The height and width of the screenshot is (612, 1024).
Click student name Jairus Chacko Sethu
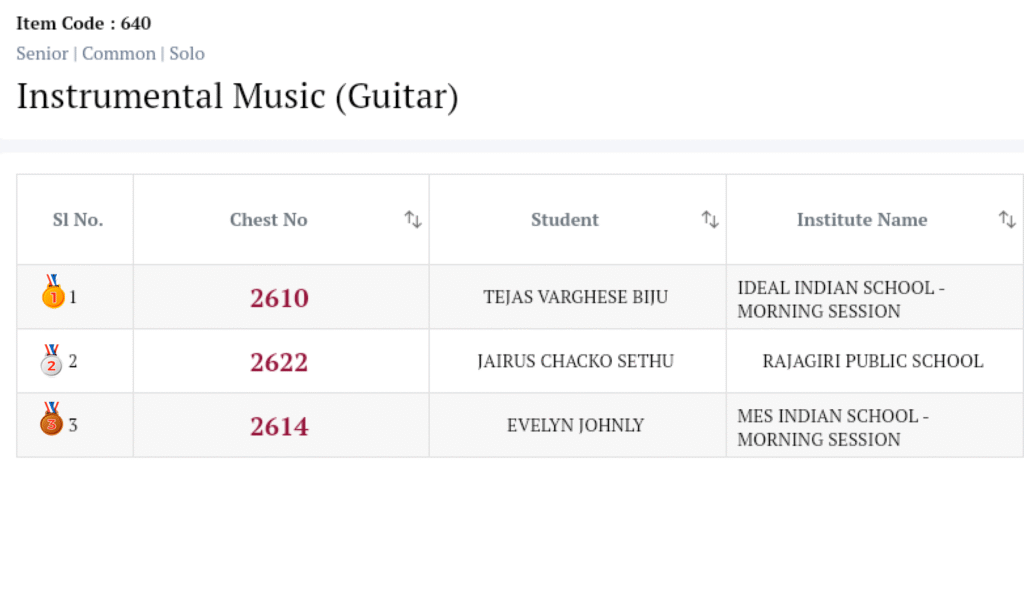coord(576,361)
